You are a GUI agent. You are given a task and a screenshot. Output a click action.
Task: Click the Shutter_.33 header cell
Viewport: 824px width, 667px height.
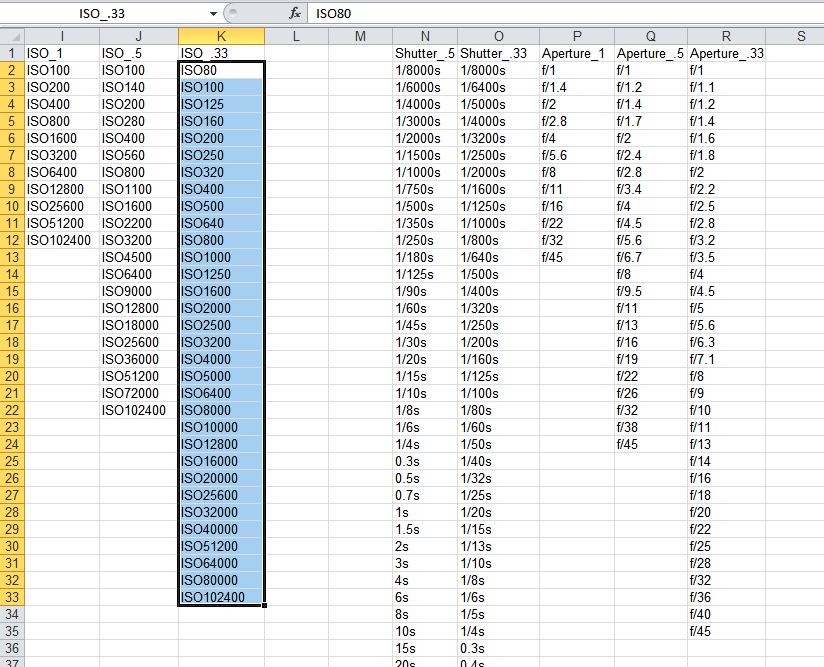click(498, 53)
